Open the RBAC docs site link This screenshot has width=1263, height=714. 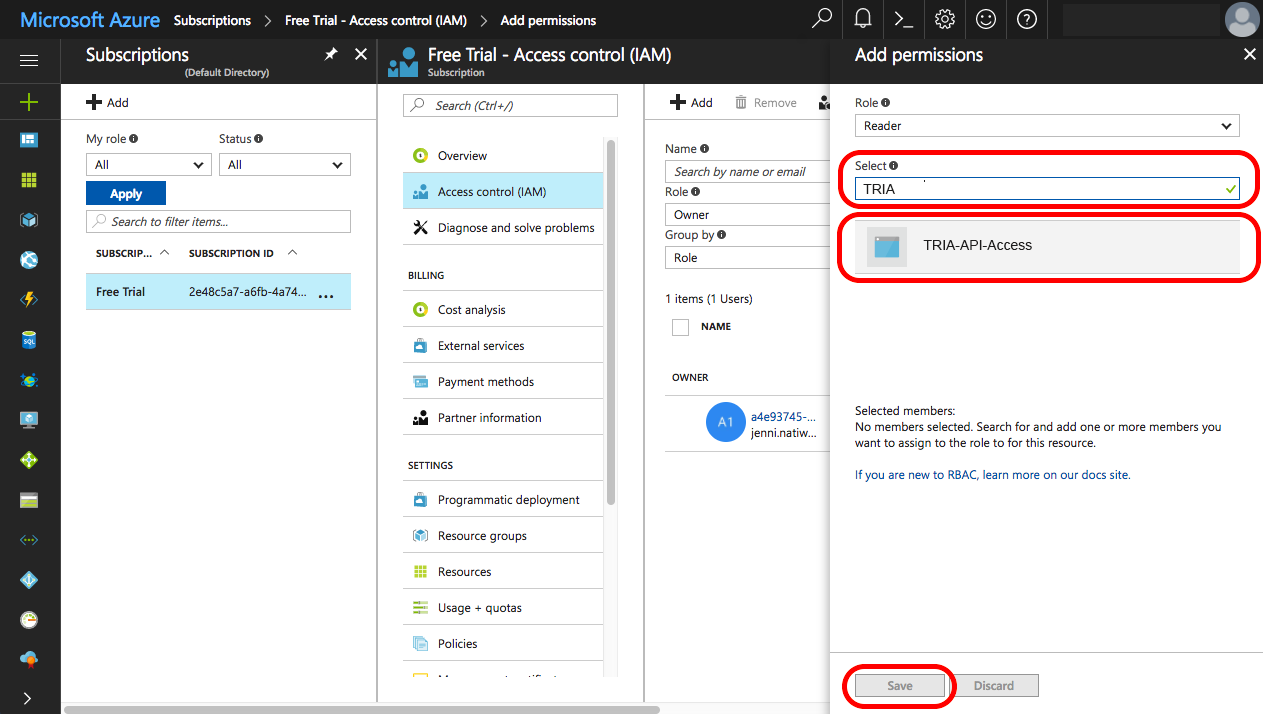coord(992,475)
